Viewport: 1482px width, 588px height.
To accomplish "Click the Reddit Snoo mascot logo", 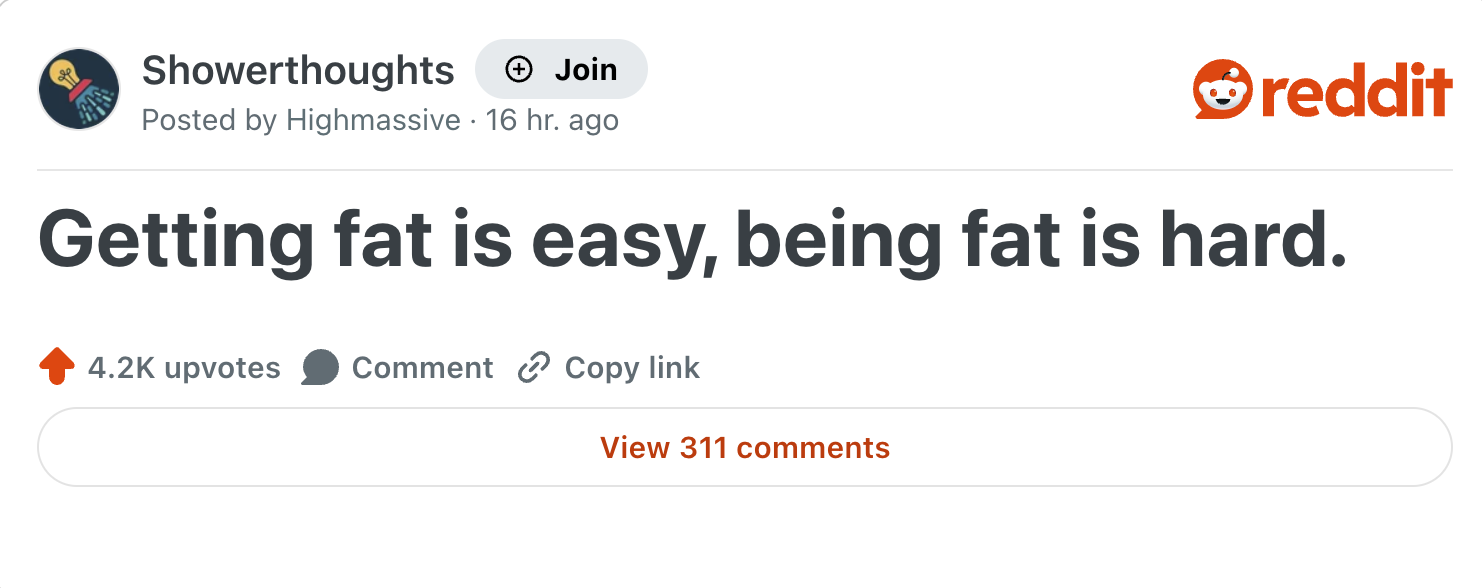I will (x=1222, y=91).
